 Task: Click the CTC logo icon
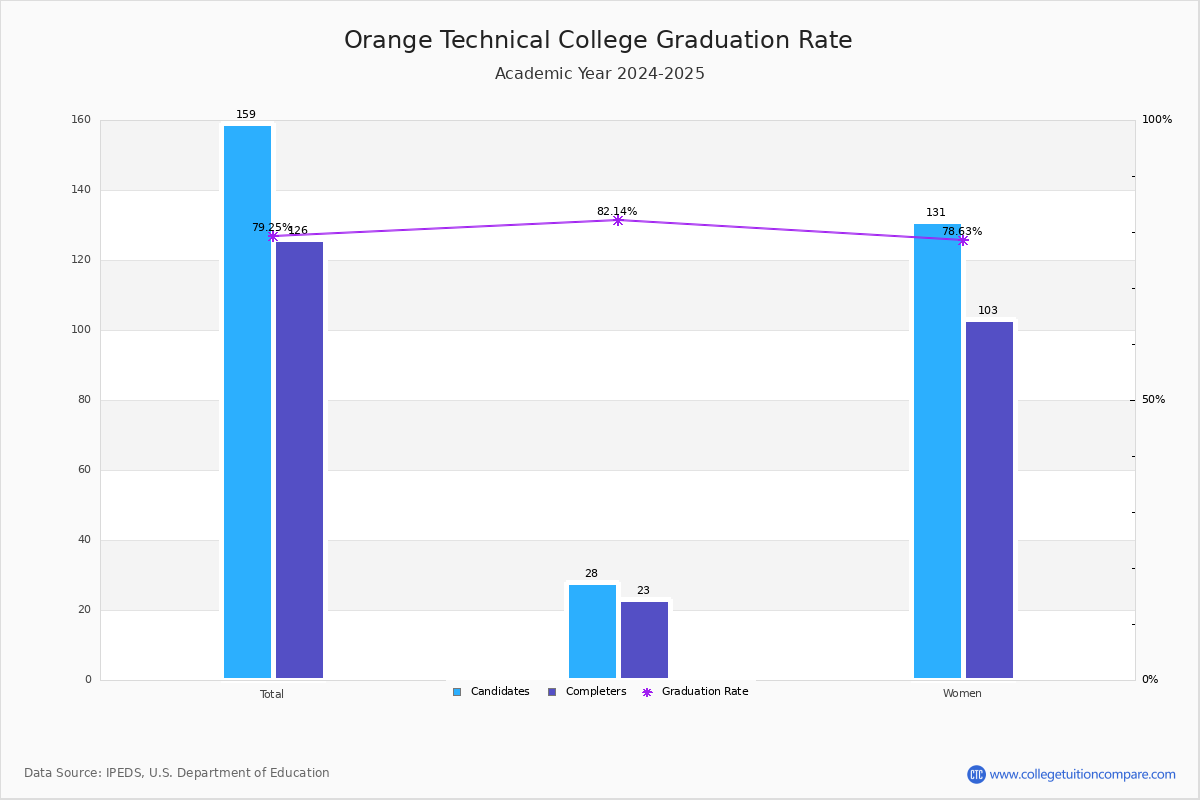[976, 774]
